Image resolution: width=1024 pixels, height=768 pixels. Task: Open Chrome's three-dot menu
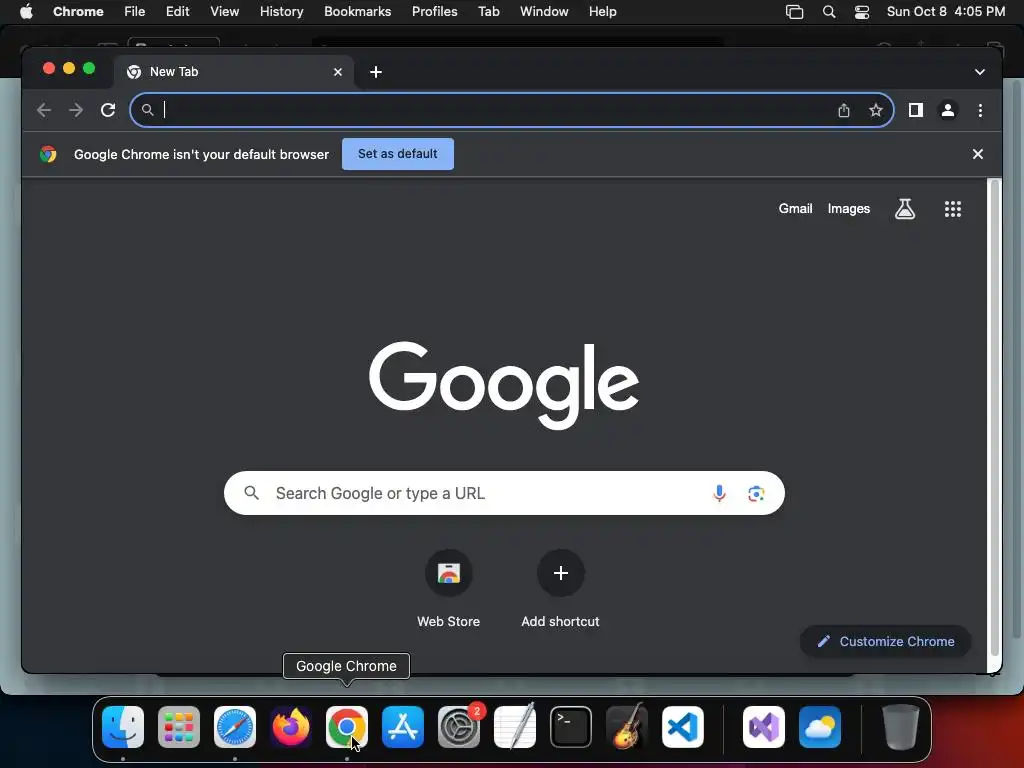(980, 110)
